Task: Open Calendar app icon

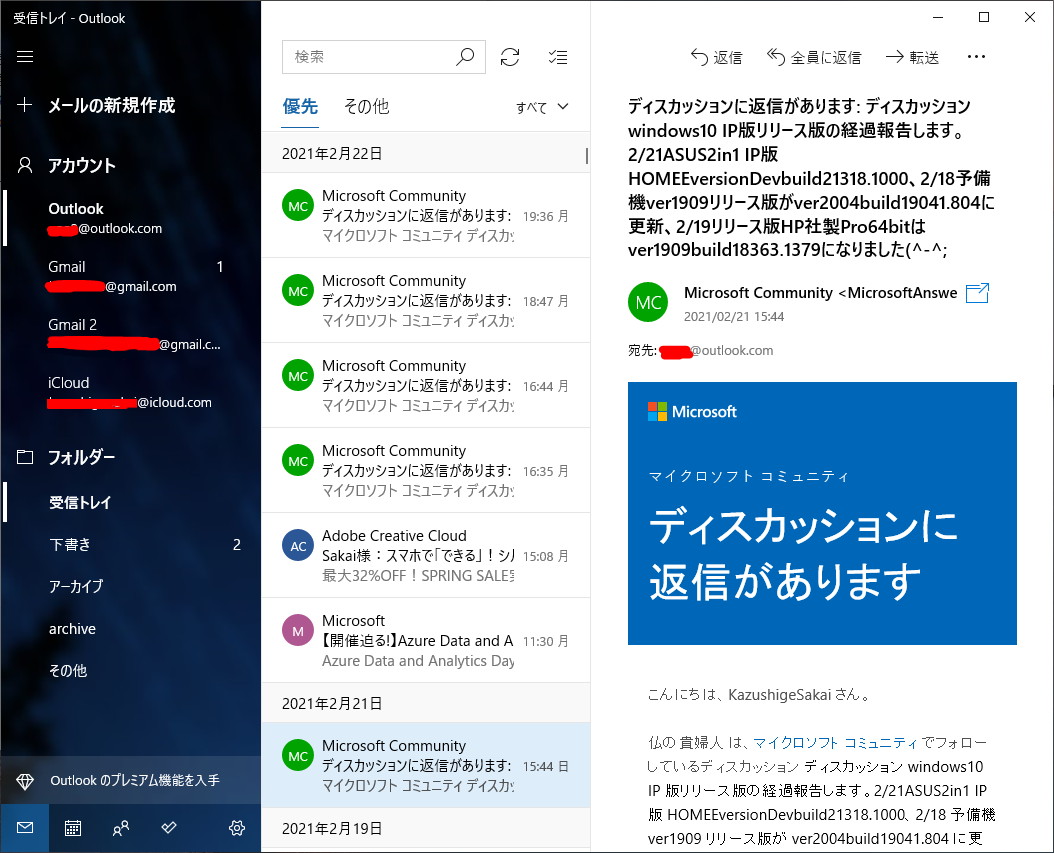Action: point(73,827)
